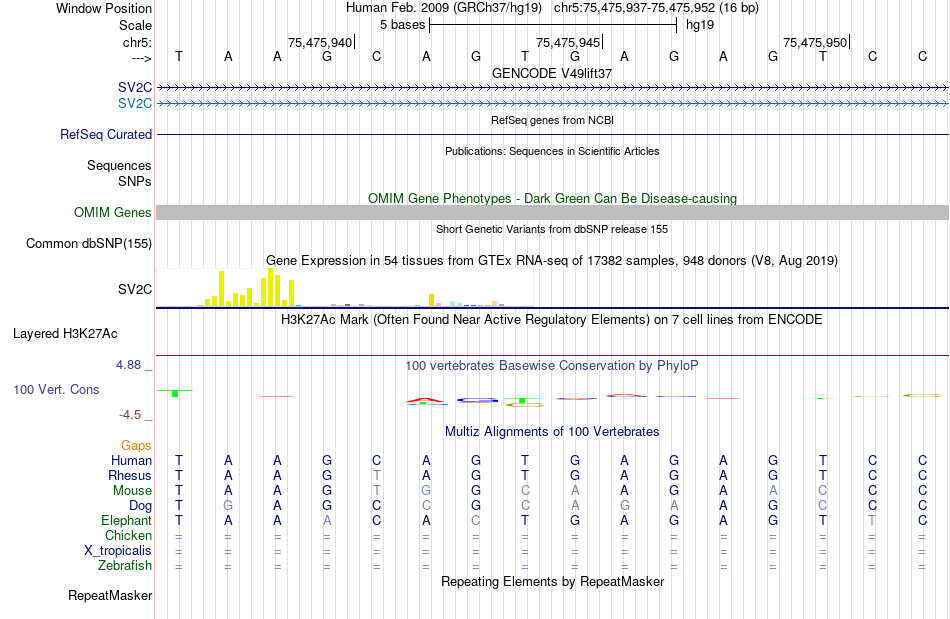
Task: Click the 75,475,950 position marker
Action: click(x=815, y=42)
